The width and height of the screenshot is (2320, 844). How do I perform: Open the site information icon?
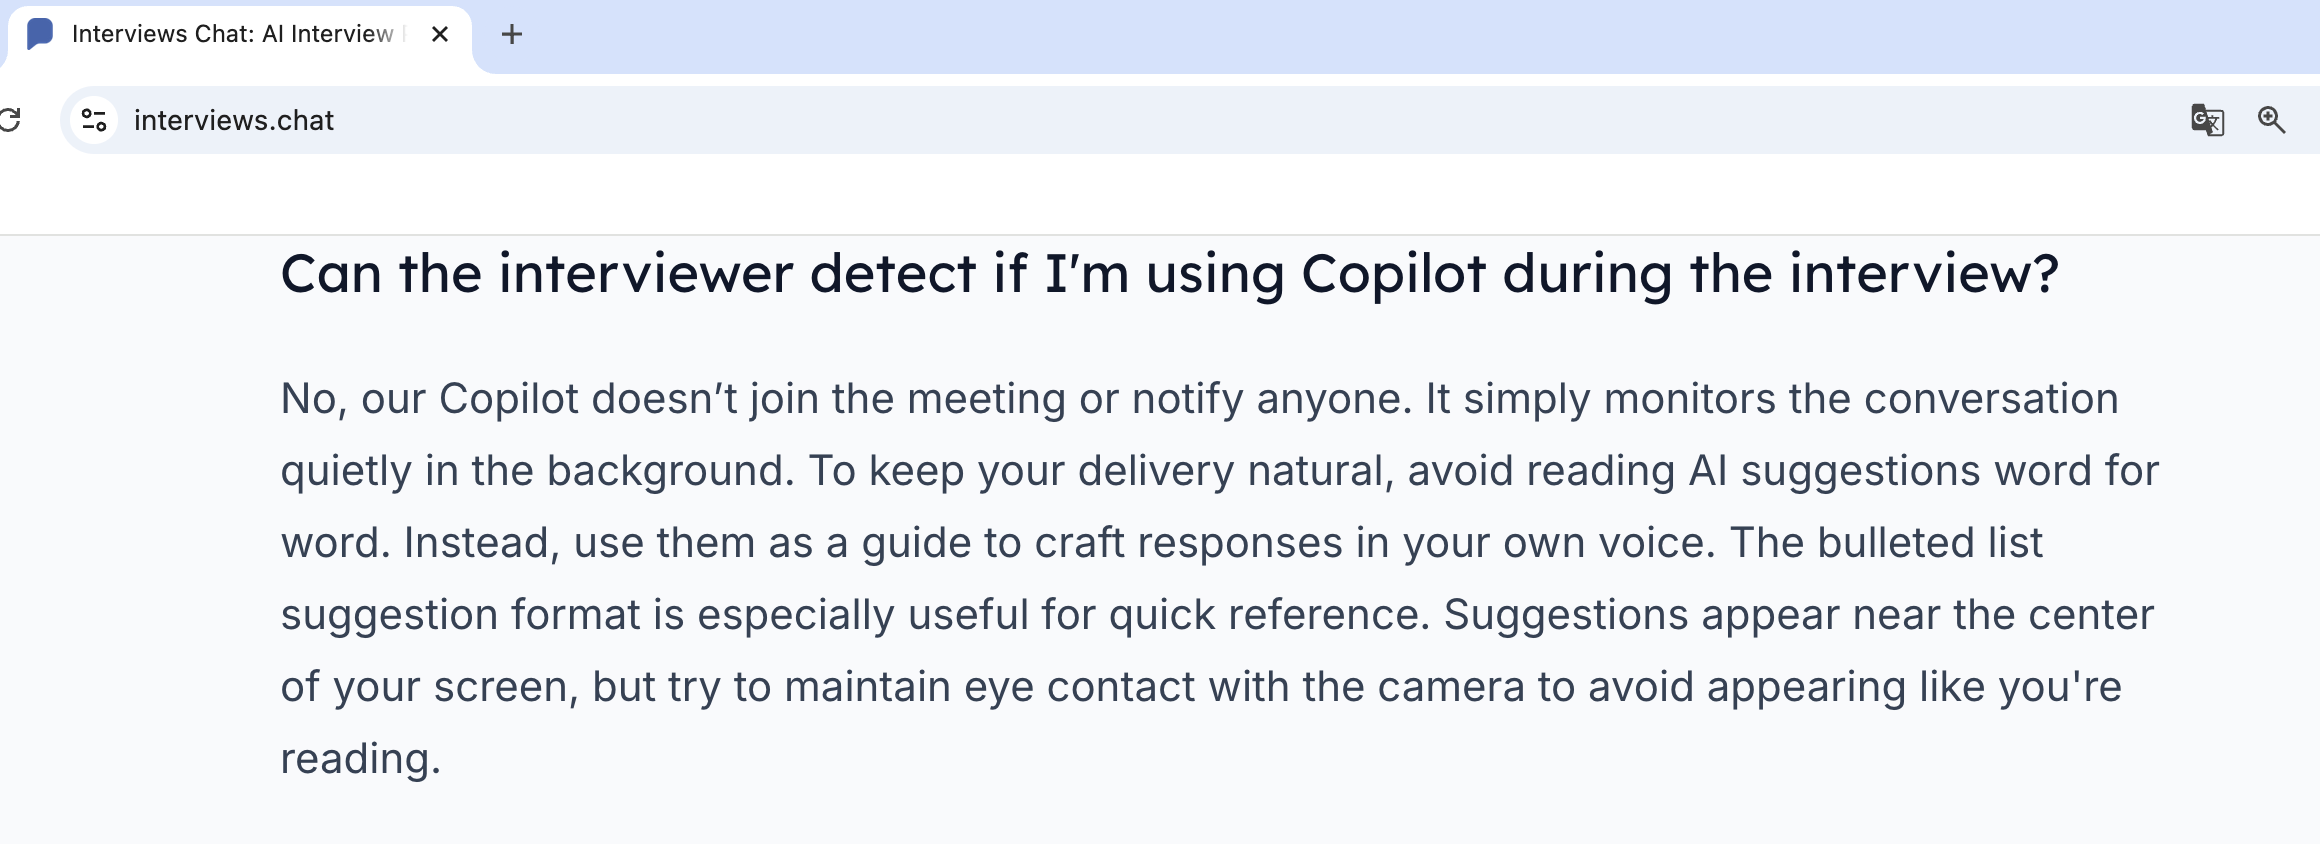[94, 120]
